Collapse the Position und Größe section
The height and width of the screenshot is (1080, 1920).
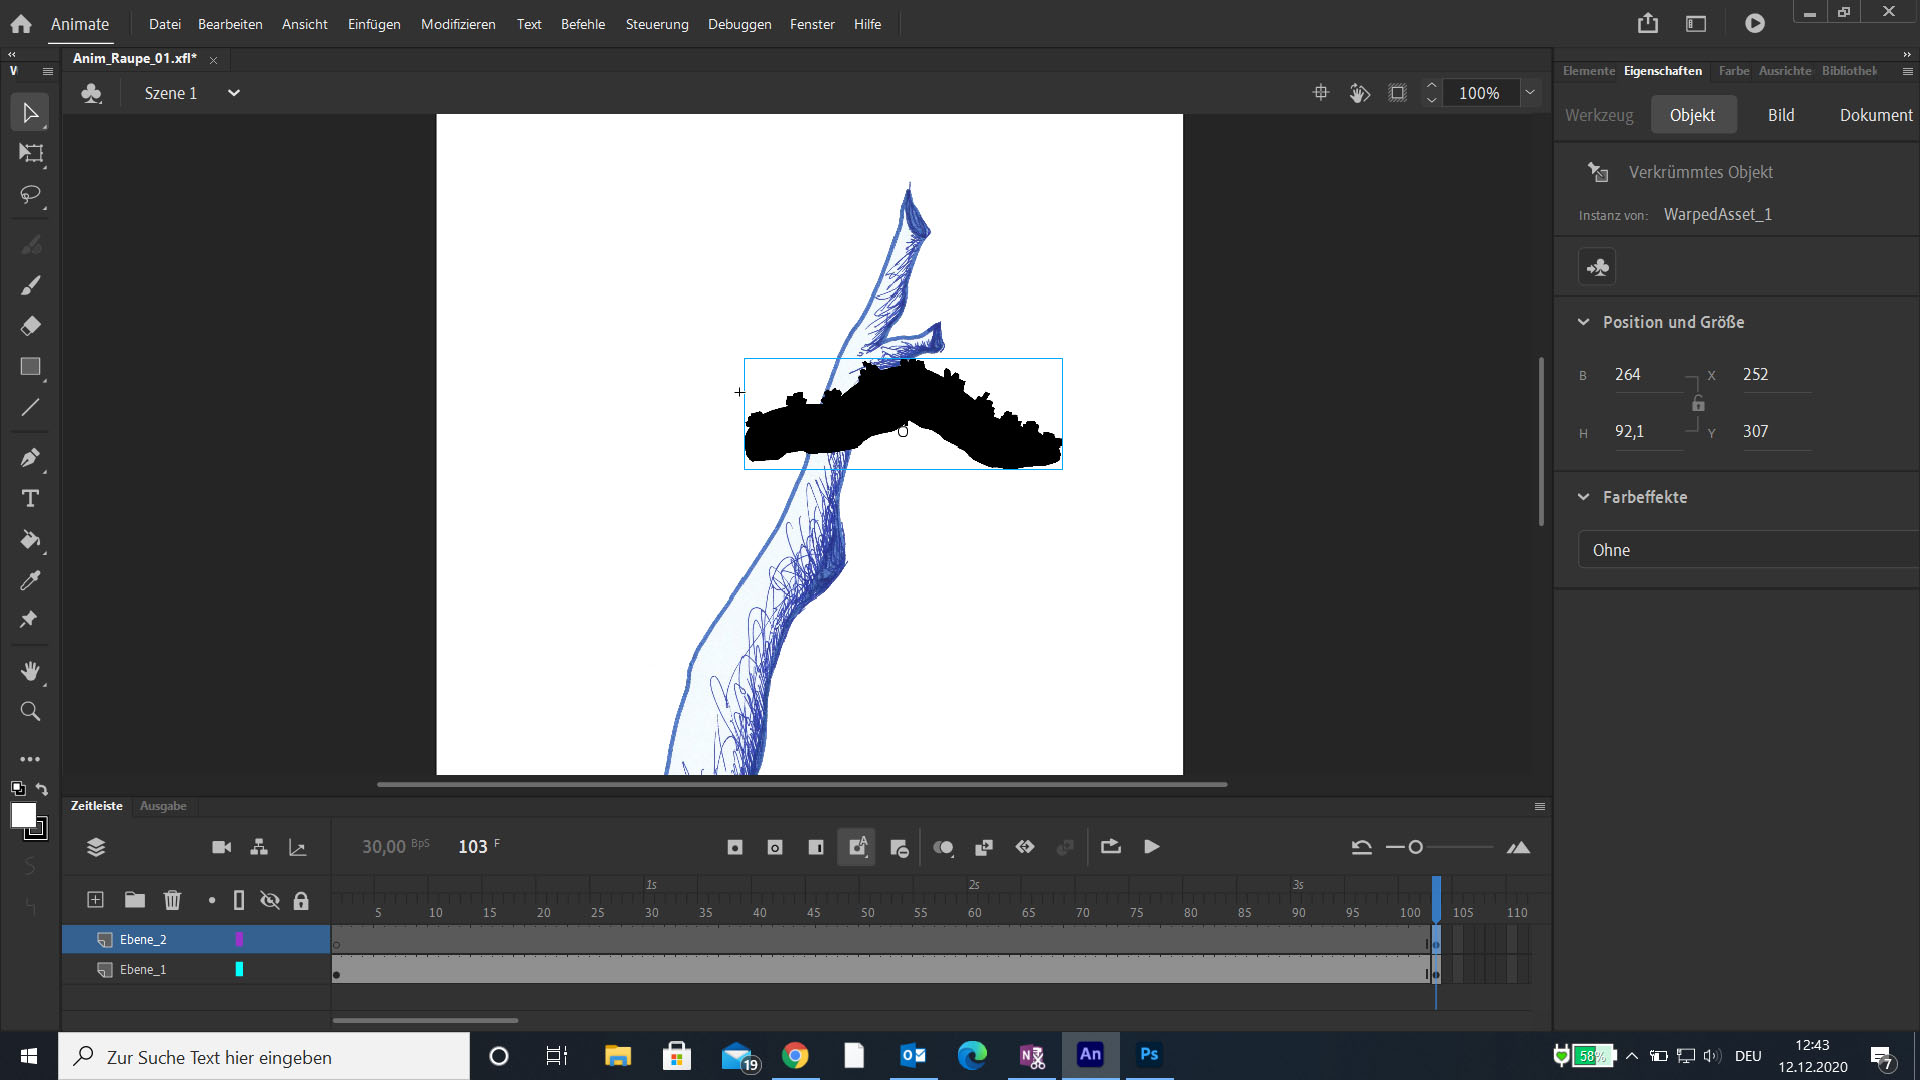tap(1585, 321)
